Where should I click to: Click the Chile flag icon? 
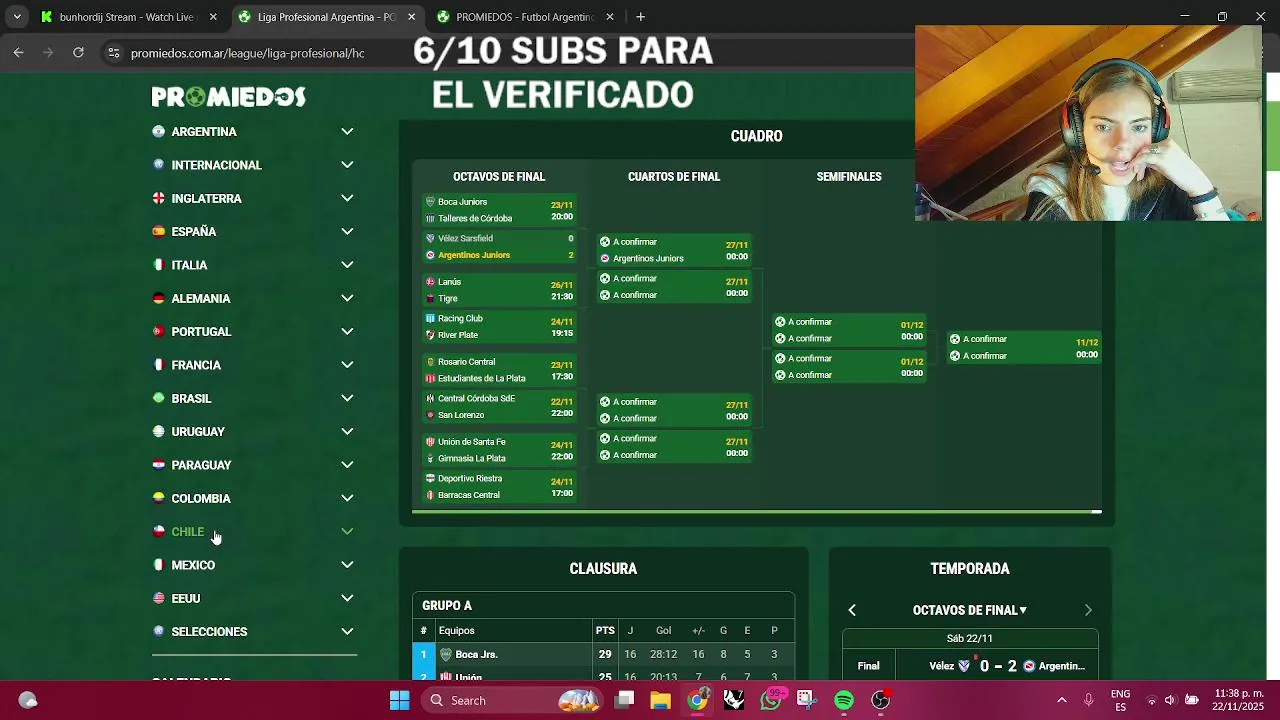tap(158, 531)
